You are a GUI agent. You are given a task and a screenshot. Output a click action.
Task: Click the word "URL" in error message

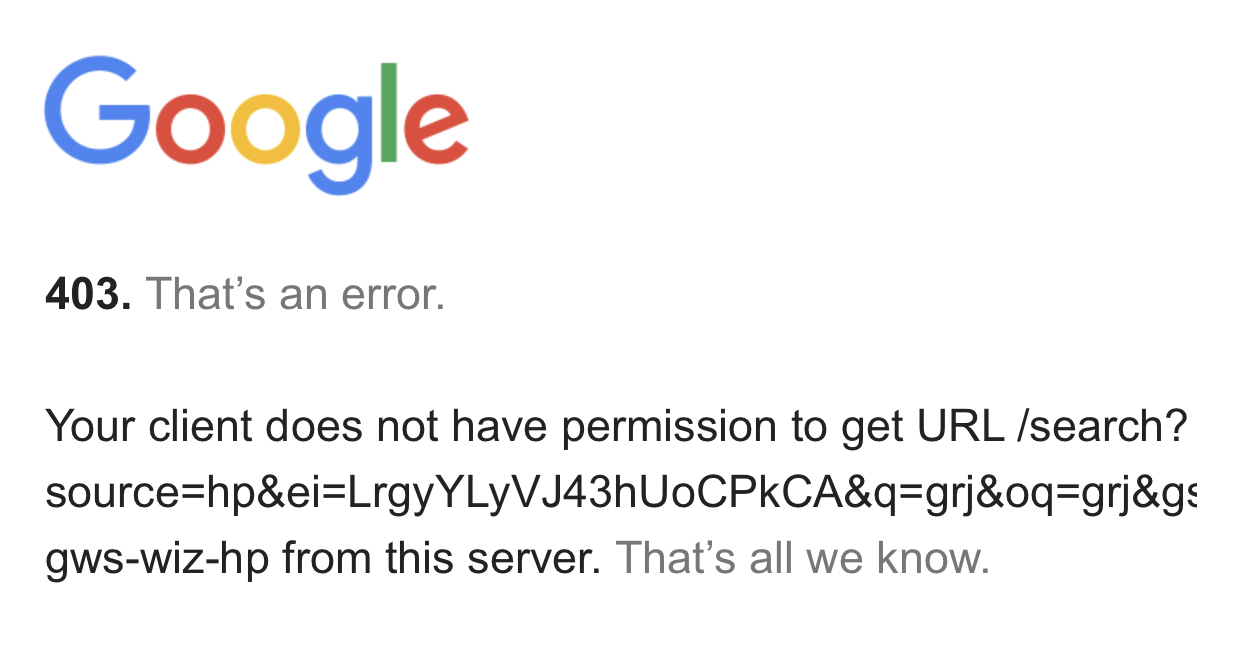[x=959, y=428]
